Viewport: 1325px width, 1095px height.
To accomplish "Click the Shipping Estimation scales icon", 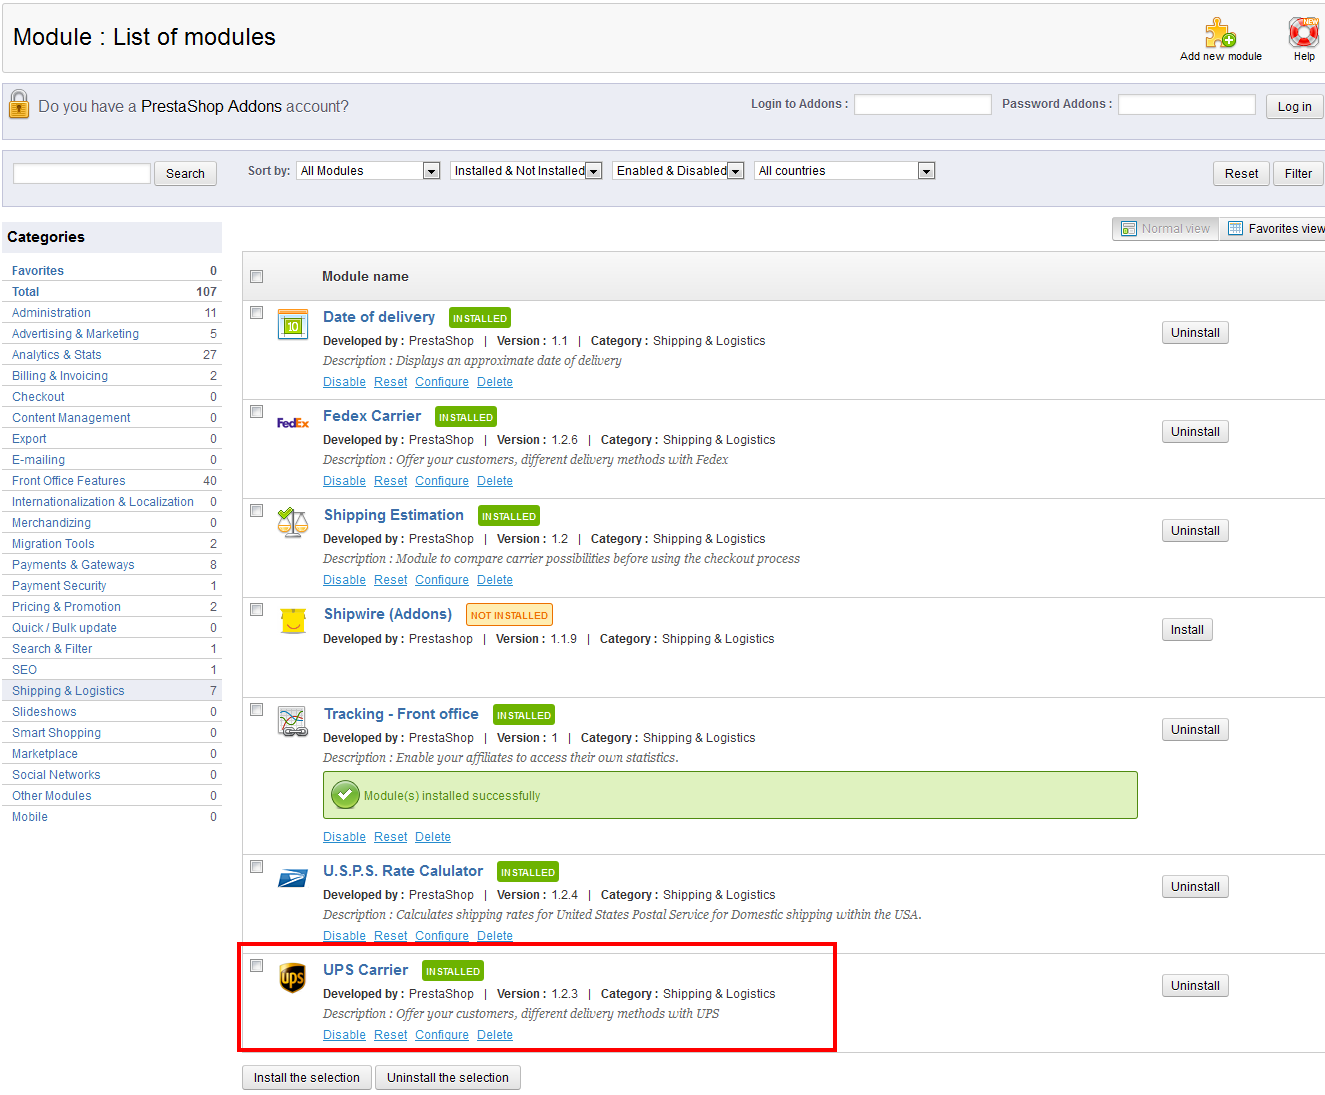I will click(x=292, y=522).
